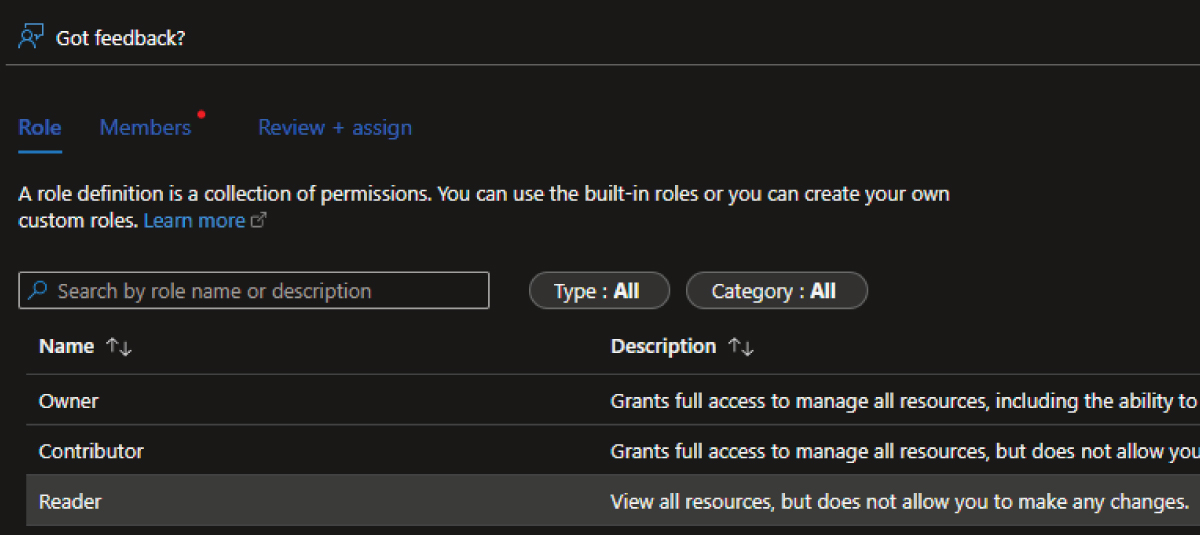1200x535 pixels.
Task: Open the Members tab
Action: (145, 128)
